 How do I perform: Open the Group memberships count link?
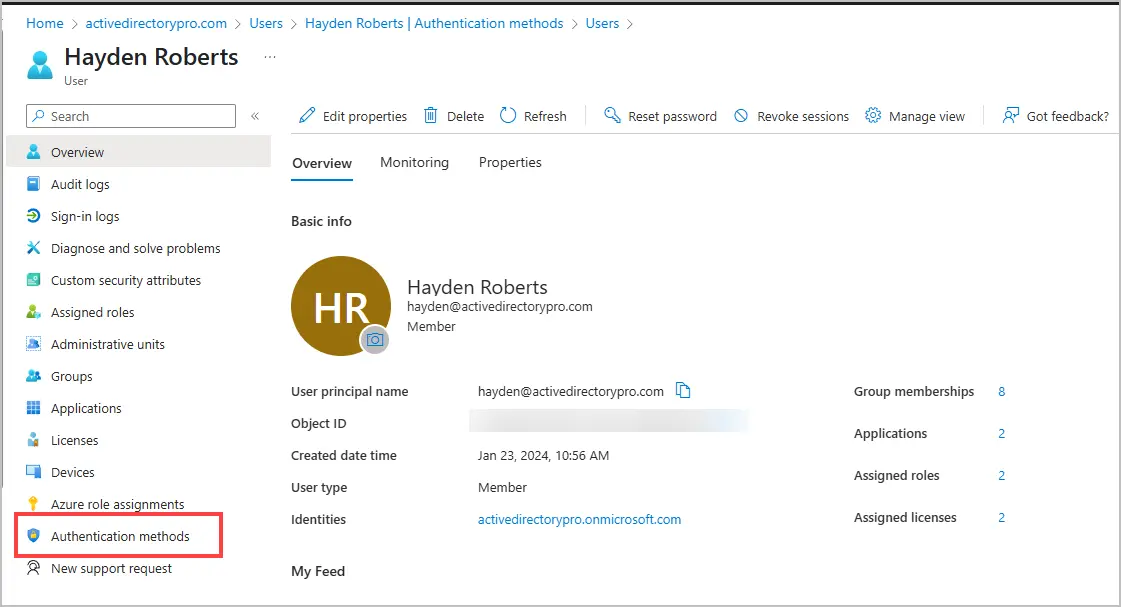pyautogui.click(x=1001, y=391)
